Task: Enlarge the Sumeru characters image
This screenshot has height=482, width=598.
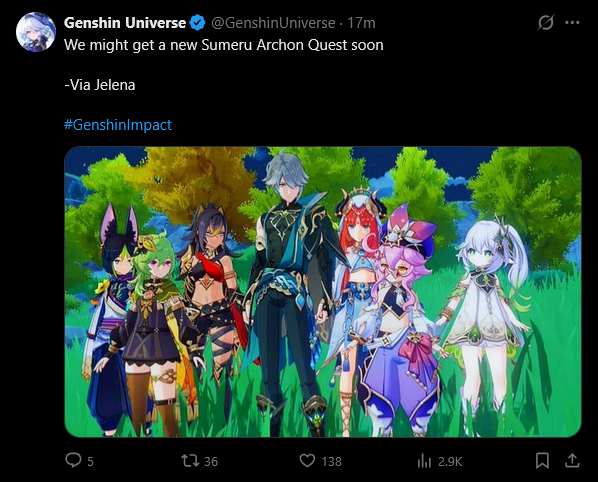Action: [x=323, y=292]
